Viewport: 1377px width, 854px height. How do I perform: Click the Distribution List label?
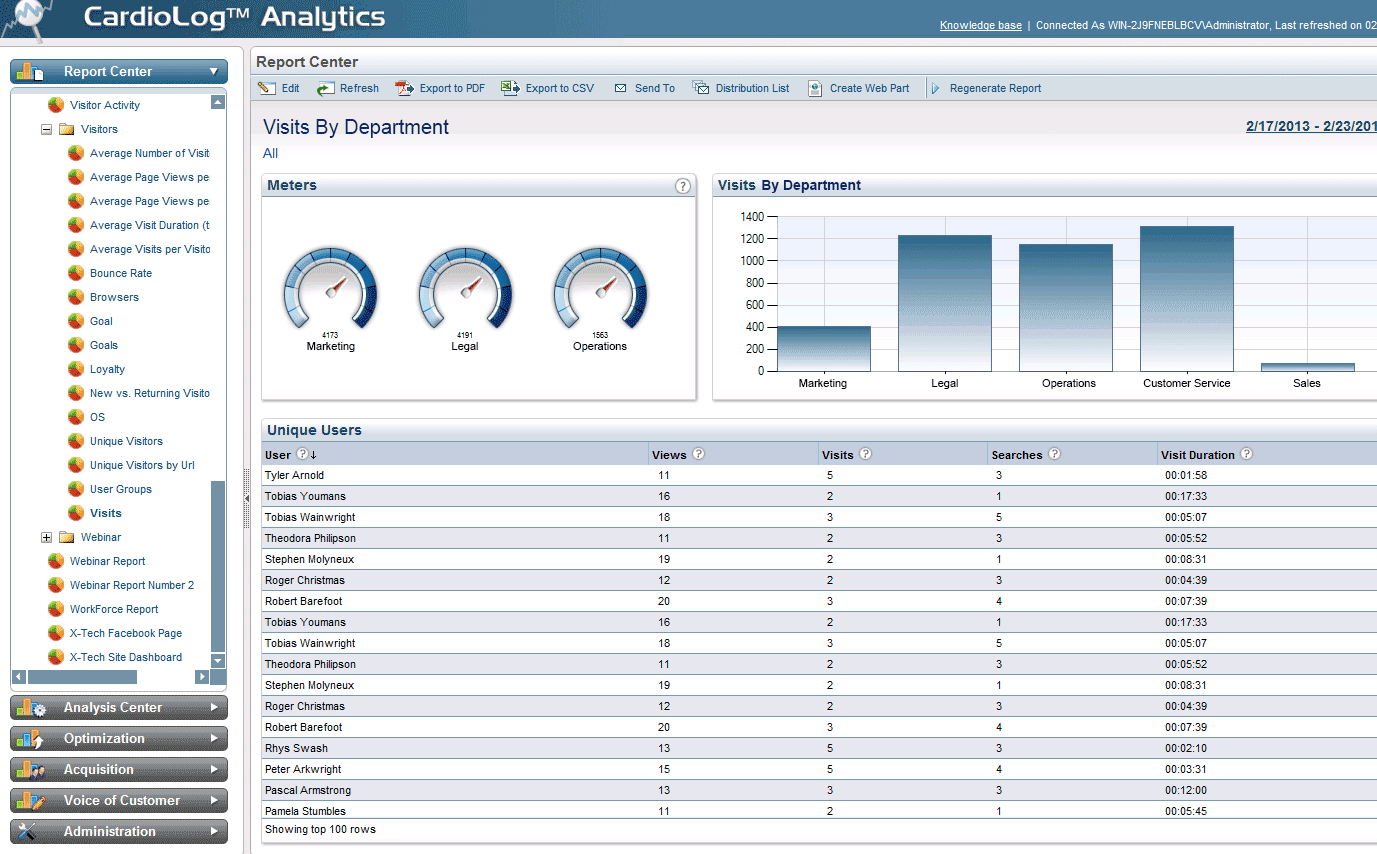752,88
